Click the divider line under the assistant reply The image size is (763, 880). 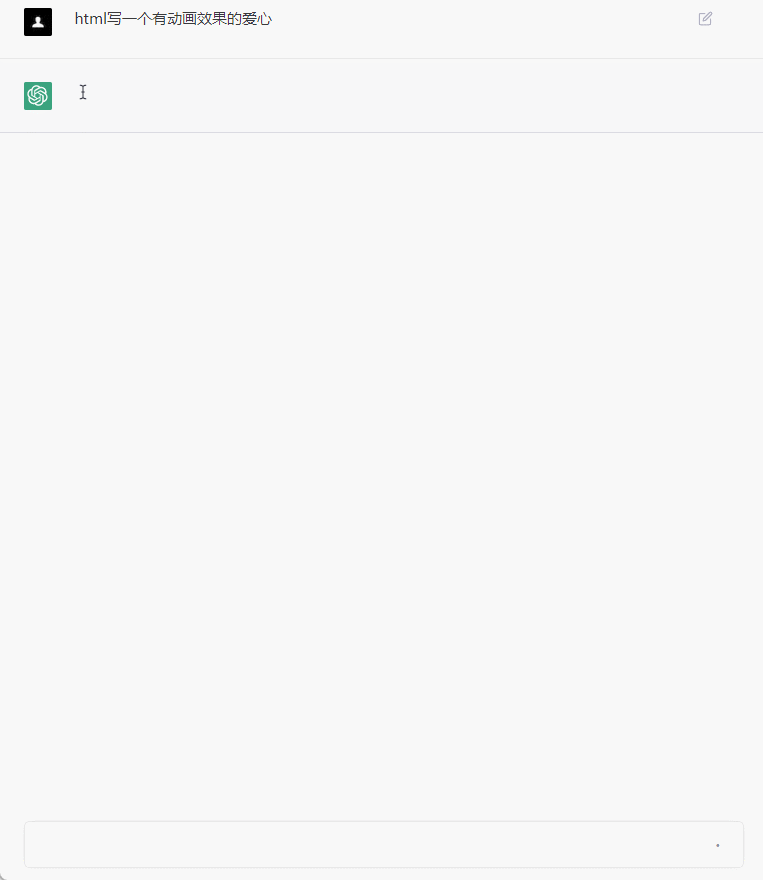[382, 132]
